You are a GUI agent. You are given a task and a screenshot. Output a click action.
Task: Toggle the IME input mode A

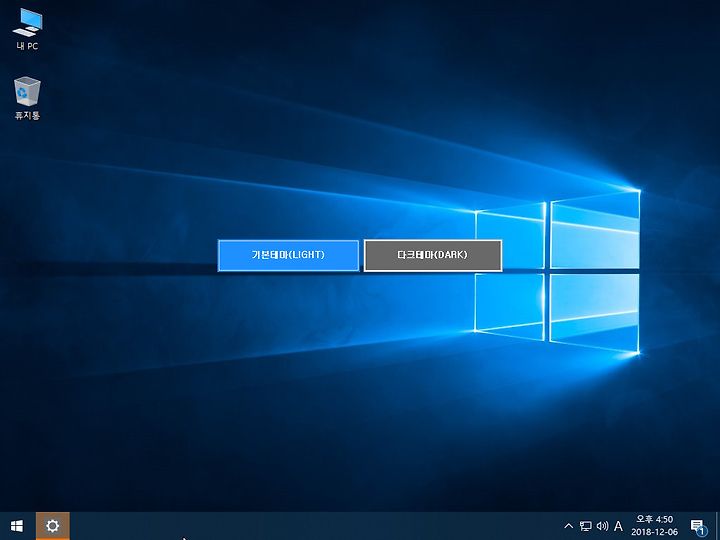619,526
